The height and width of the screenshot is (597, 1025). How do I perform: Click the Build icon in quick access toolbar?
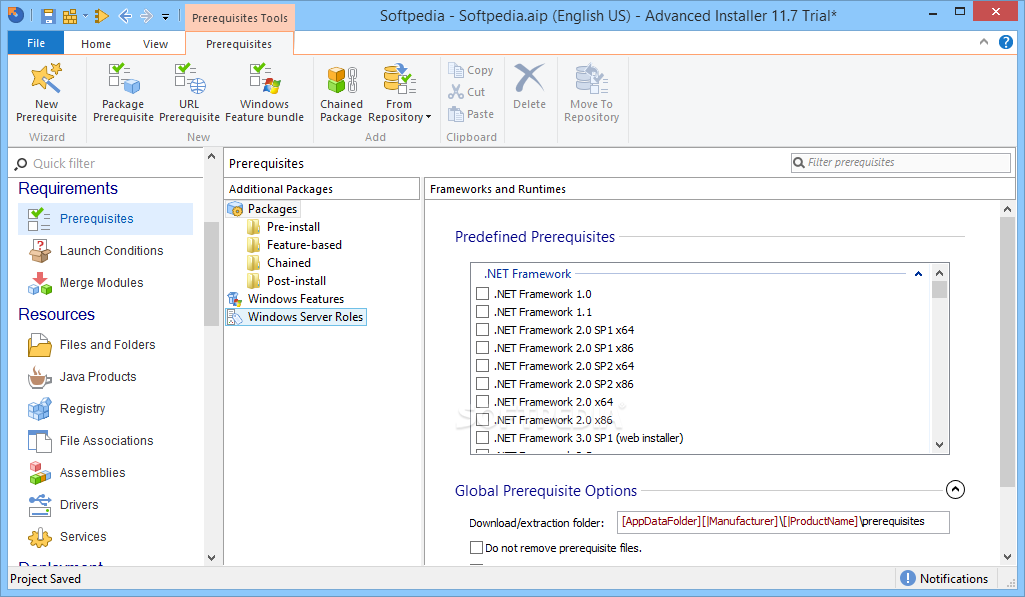[69, 16]
